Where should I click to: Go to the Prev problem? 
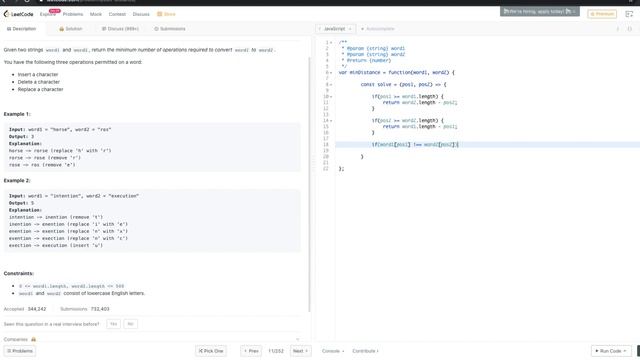click(251, 351)
